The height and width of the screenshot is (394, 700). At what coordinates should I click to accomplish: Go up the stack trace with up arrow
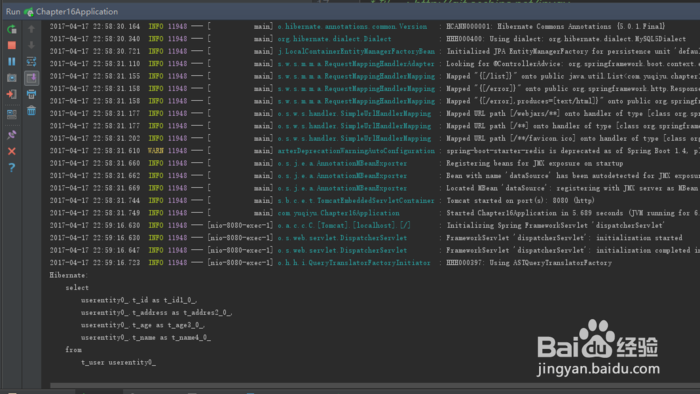tap(31, 29)
